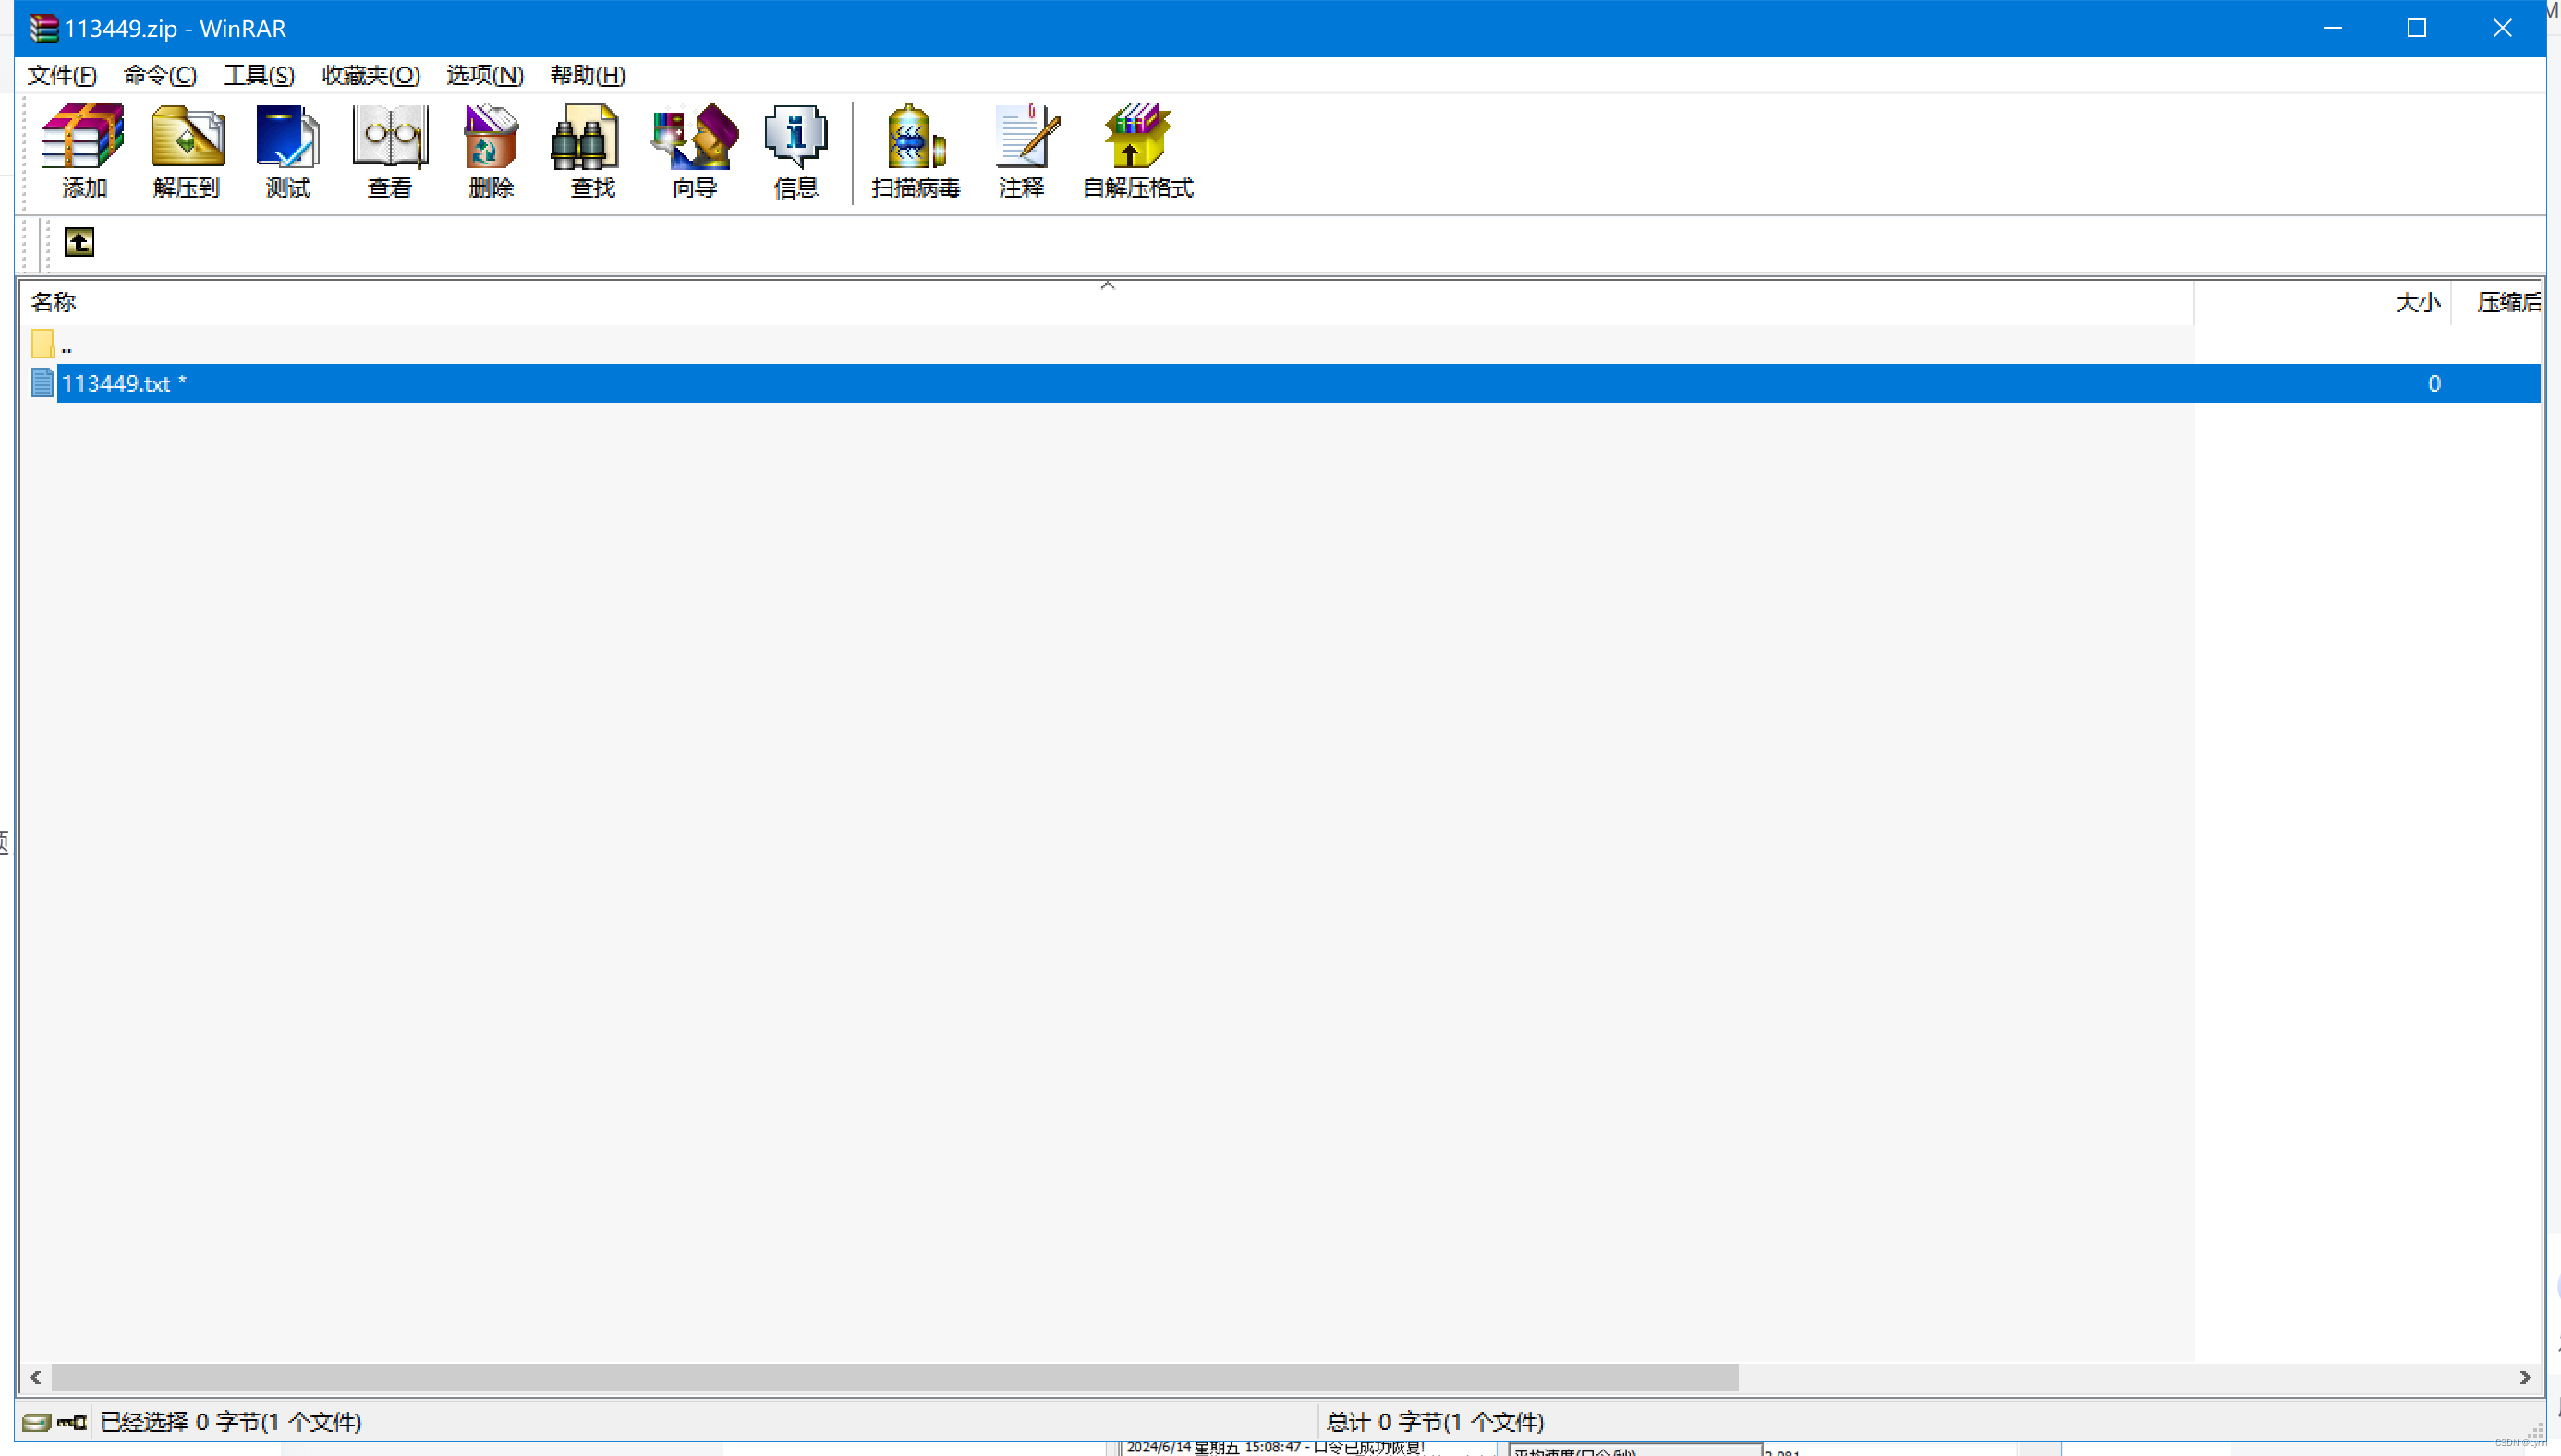Screen dimensions: 2561x1456
Task: Start Virus Scan (扫描病毒) tool
Action: [x=915, y=151]
